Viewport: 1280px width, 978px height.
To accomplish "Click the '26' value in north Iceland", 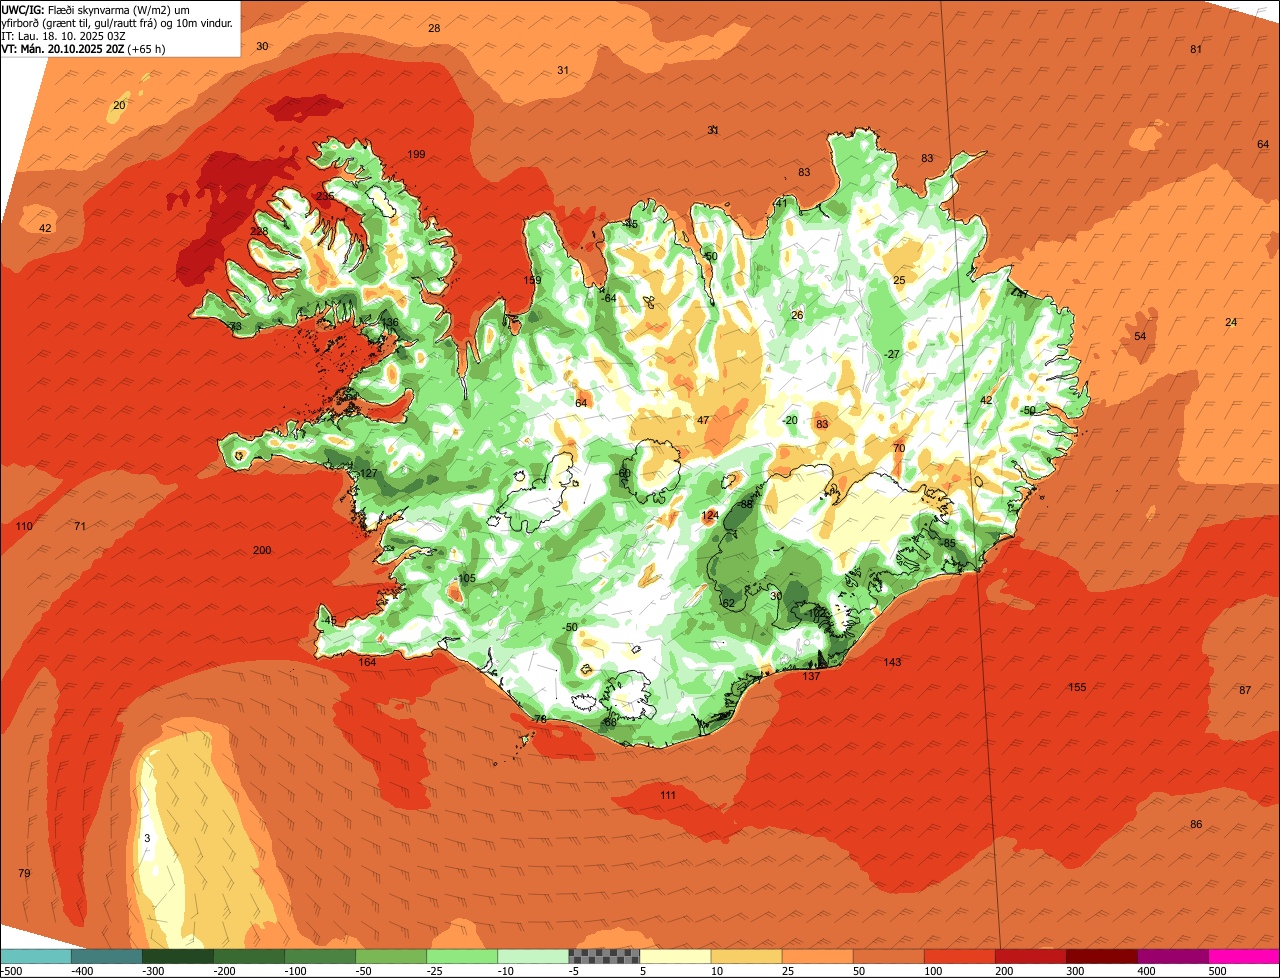I will click(x=797, y=315).
